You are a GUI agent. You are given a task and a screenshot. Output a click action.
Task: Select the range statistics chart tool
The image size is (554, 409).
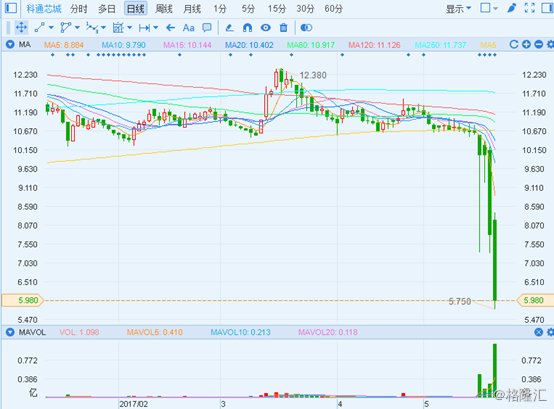118,28
